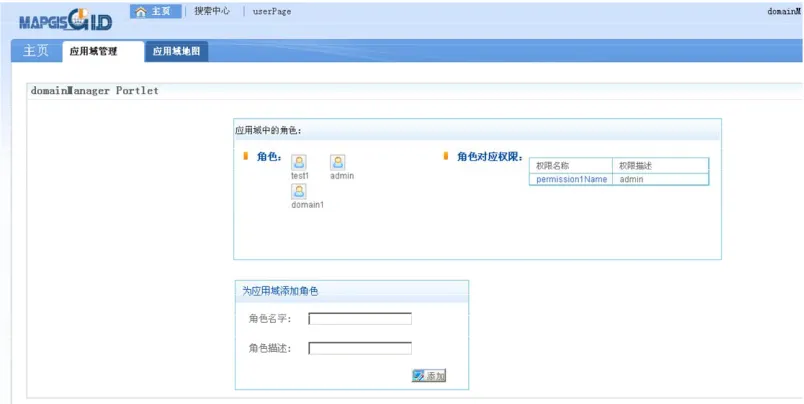Click the home icon beside 主页
The image size is (804, 404).
coord(141,12)
